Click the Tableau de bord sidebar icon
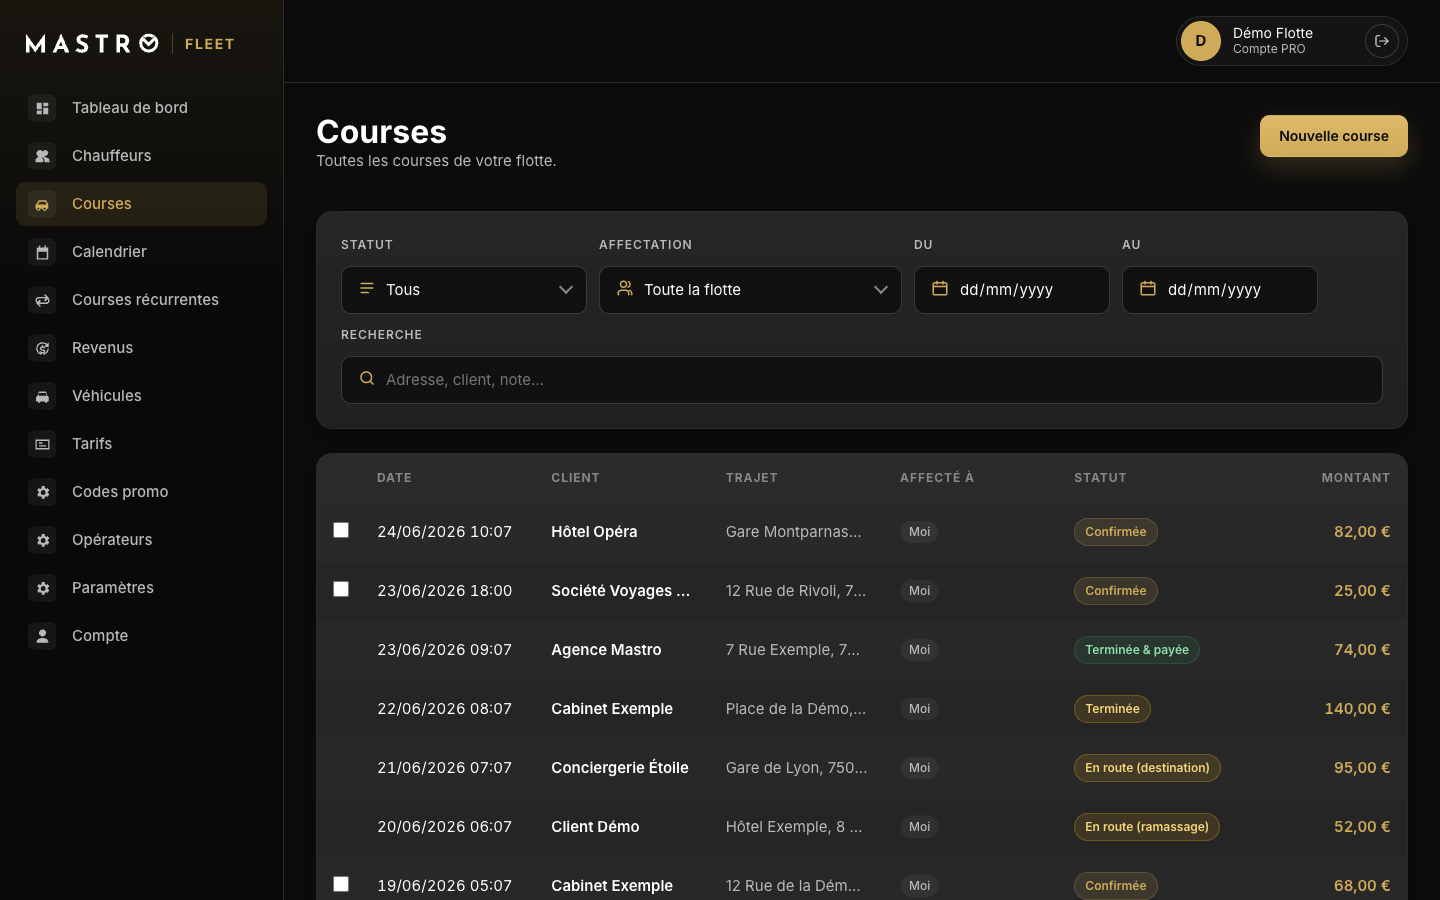 click(x=42, y=108)
